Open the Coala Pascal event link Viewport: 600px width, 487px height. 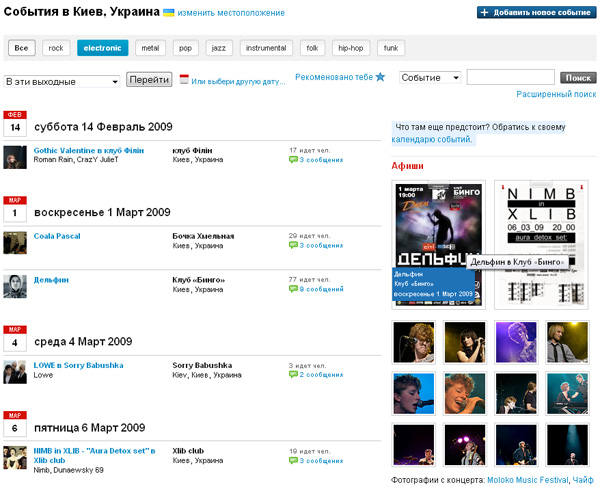click(x=57, y=236)
